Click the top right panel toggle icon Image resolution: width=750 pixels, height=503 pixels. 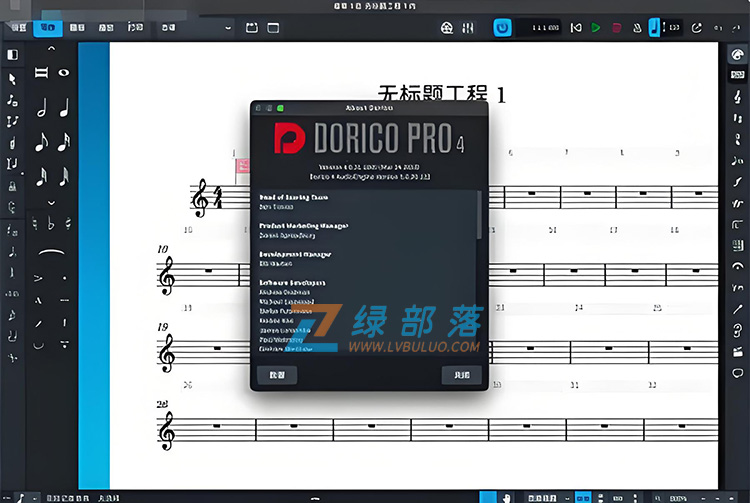pos(737,55)
